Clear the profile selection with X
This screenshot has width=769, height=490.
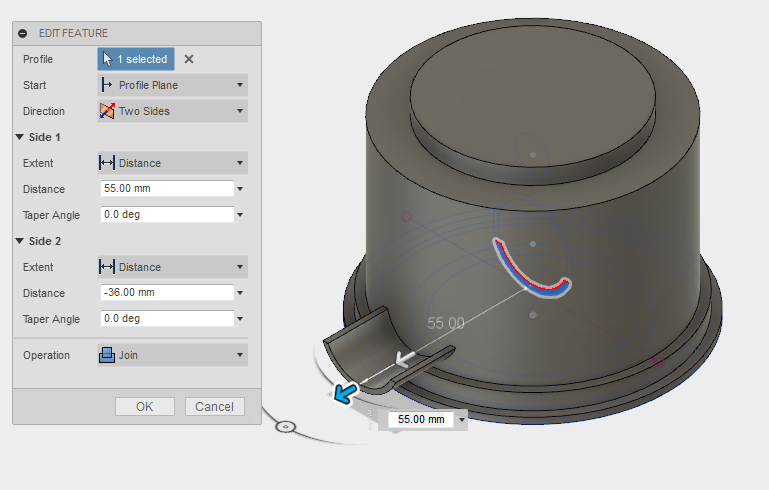tap(189, 59)
